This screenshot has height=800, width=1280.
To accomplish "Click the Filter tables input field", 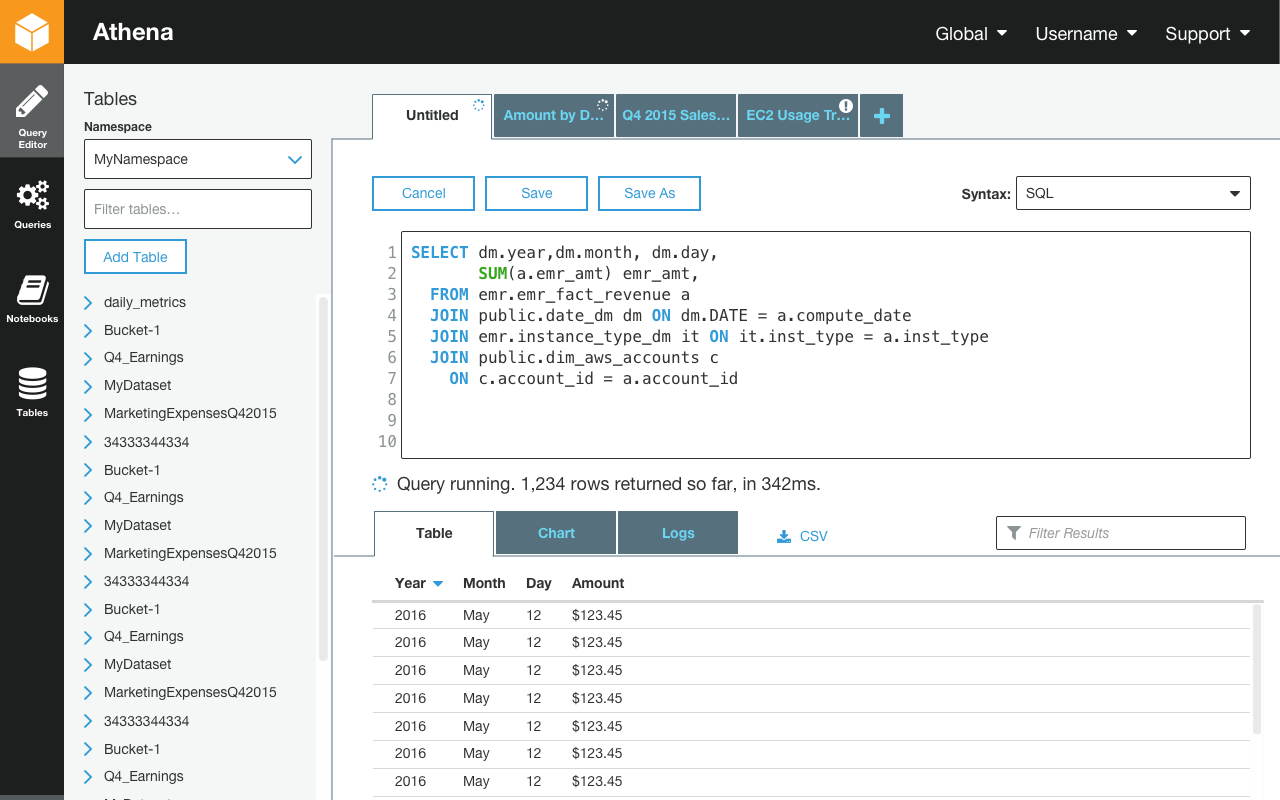I will point(198,209).
